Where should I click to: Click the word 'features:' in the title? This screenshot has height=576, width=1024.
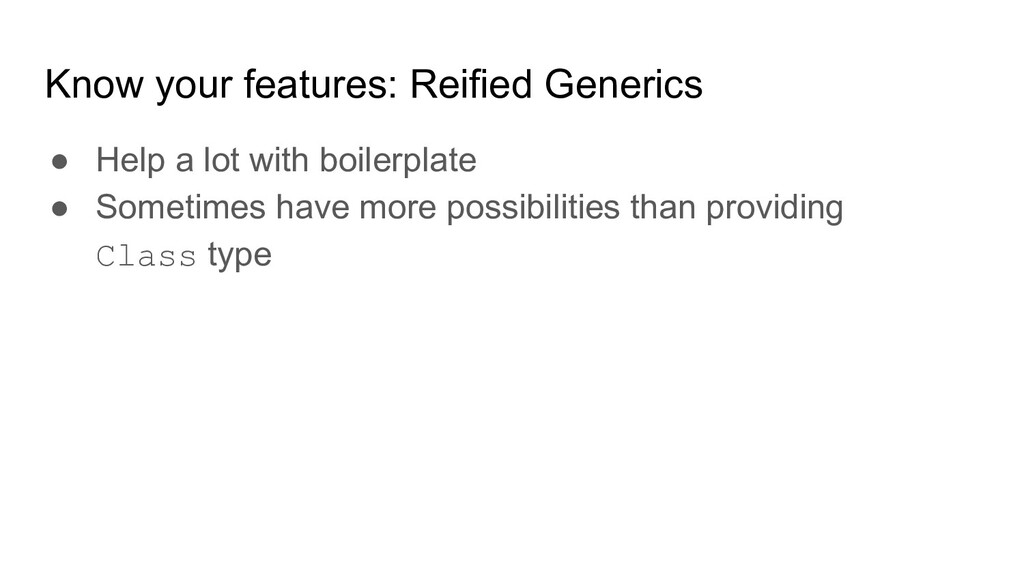pyautogui.click(x=321, y=84)
